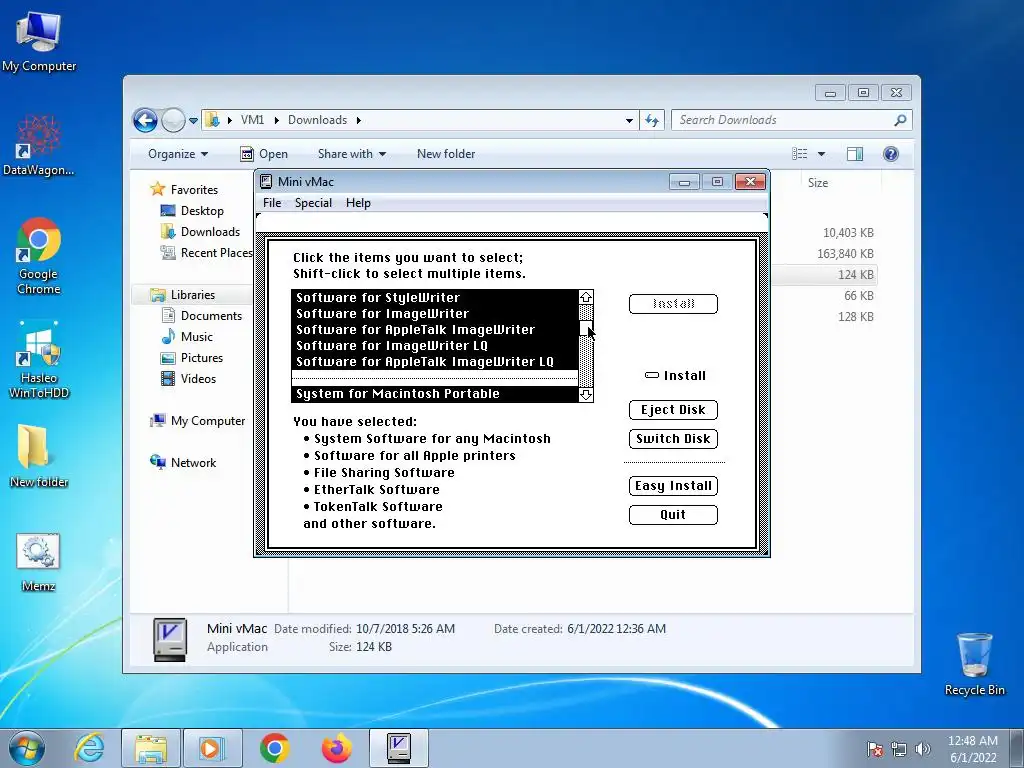Click Explorer forward navigation arrow
Image resolution: width=1024 pixels, height=768 pixels.
tap(173, 120)
